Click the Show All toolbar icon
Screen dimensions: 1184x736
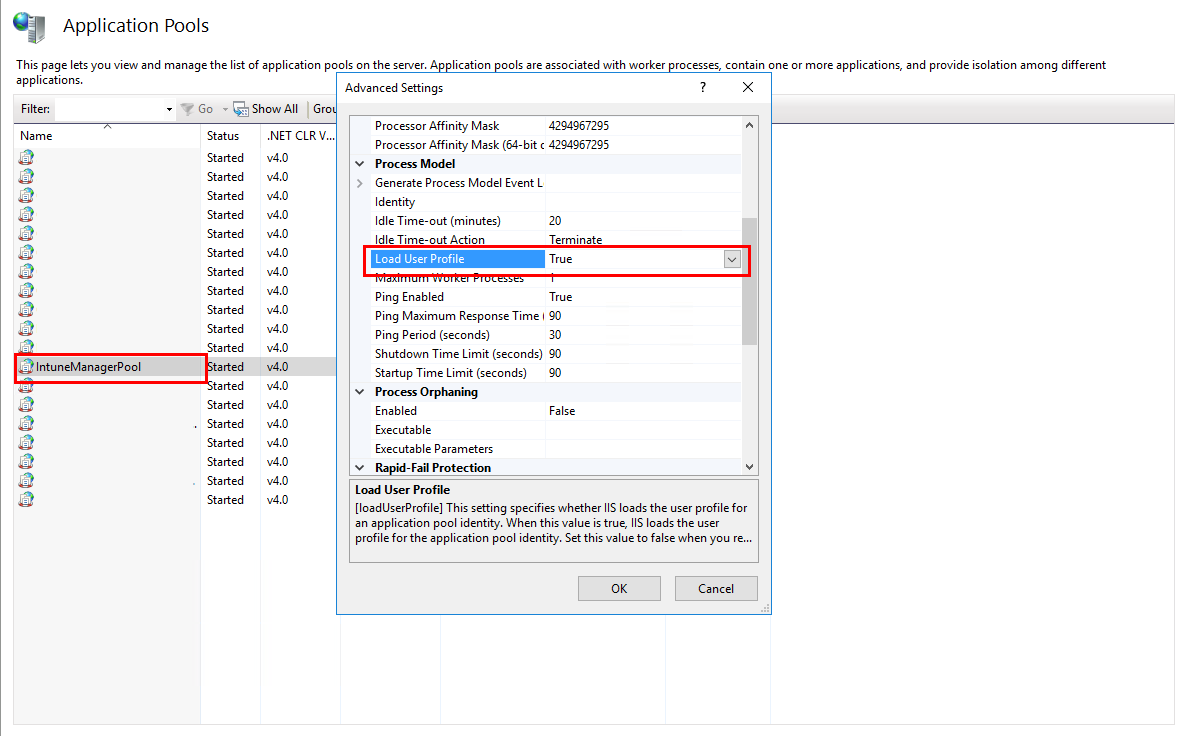pyautogui.click(x=241, y=109)
